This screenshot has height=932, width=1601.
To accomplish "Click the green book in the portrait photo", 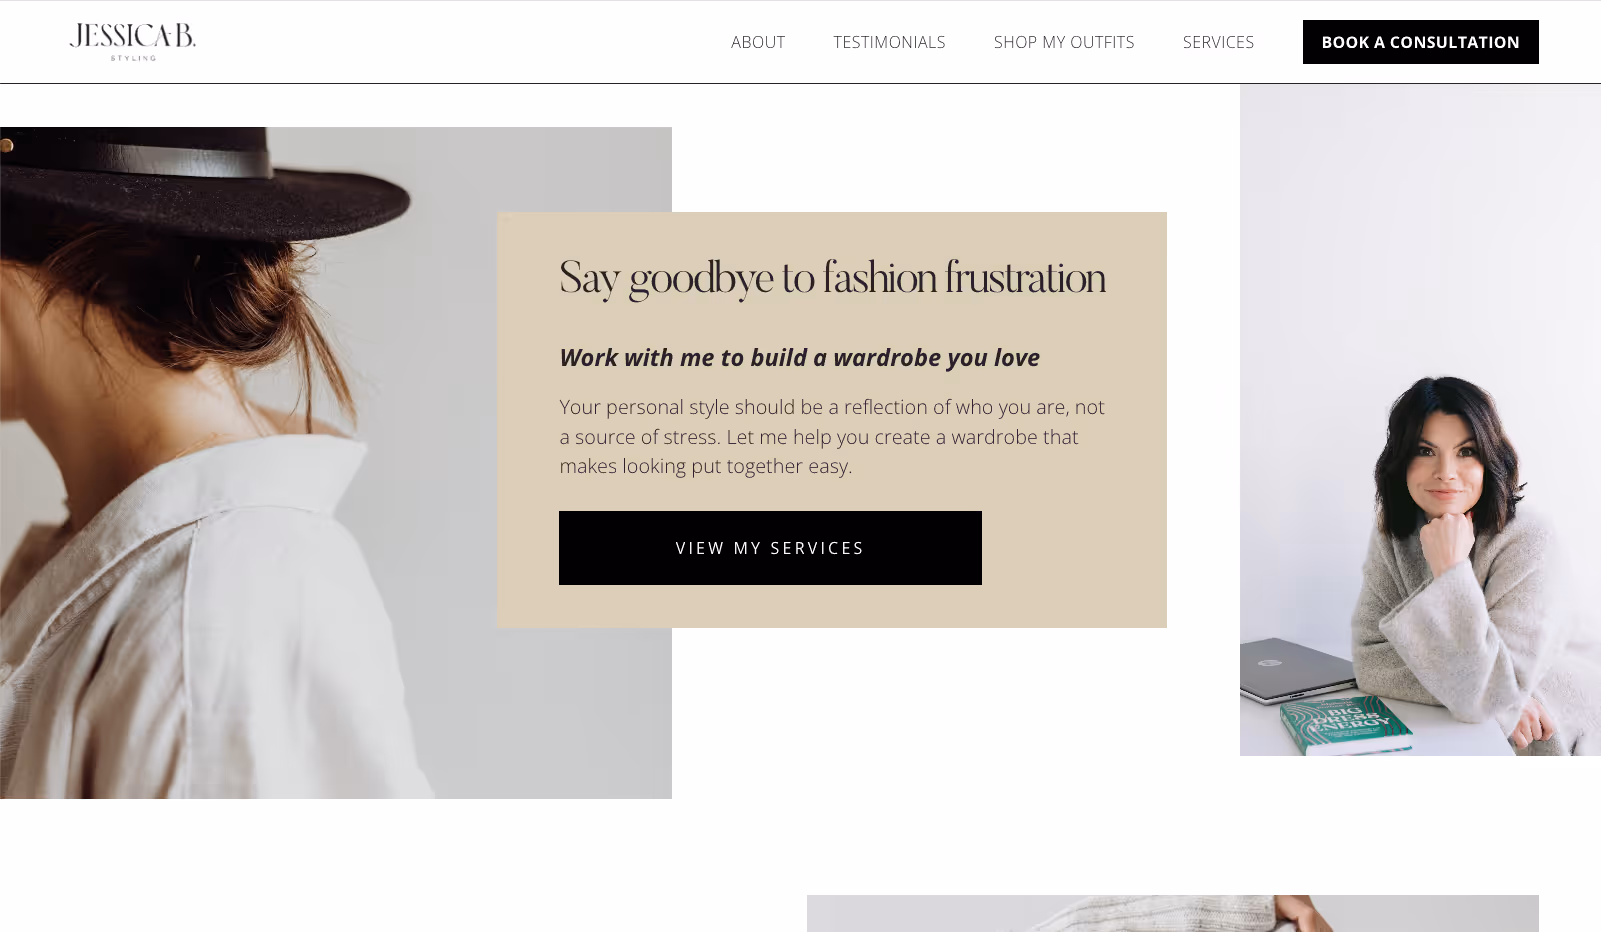I will [1345, 725].
